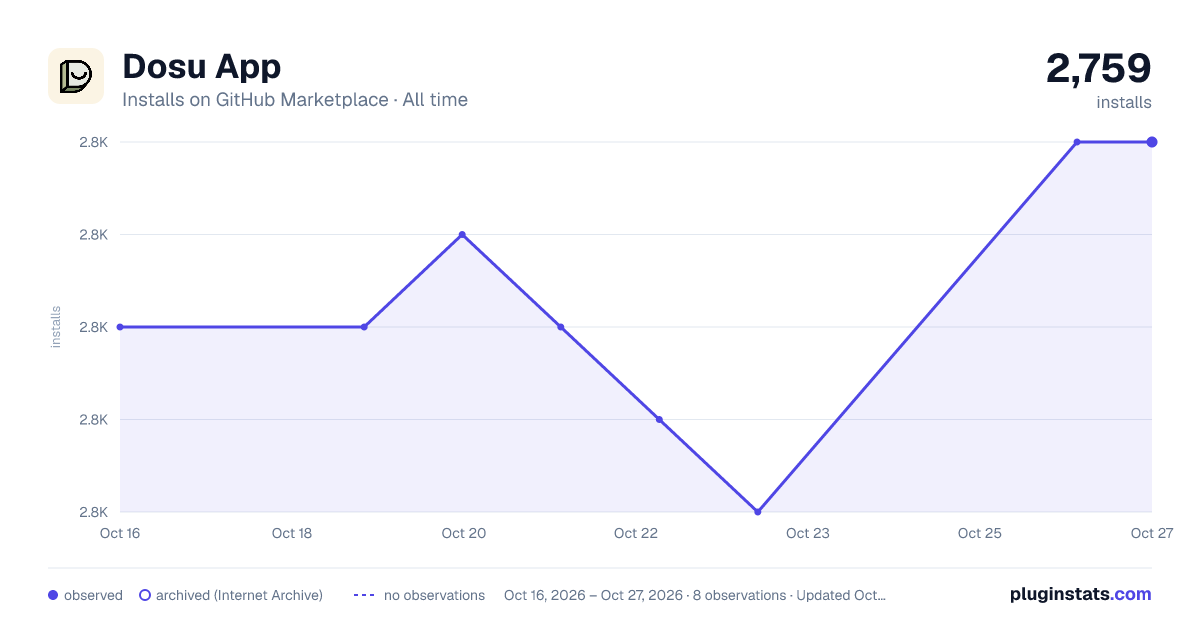Click the Oct 25 axis label
Image resolution: width=1200 pixels, height=630 pixels.
(980, 533)
